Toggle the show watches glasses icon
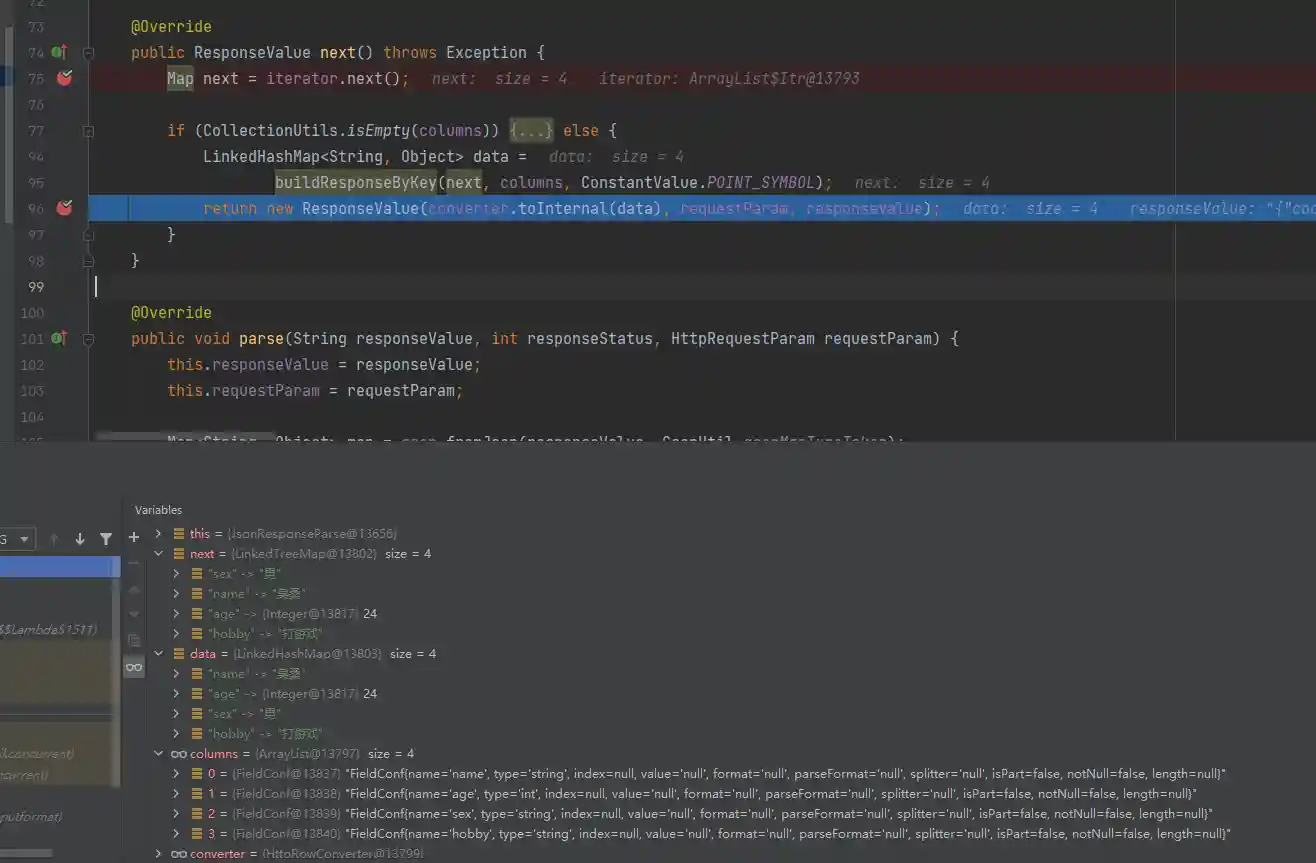The width and height of the screenshot is (1316, 863). (x=134, y=667)
